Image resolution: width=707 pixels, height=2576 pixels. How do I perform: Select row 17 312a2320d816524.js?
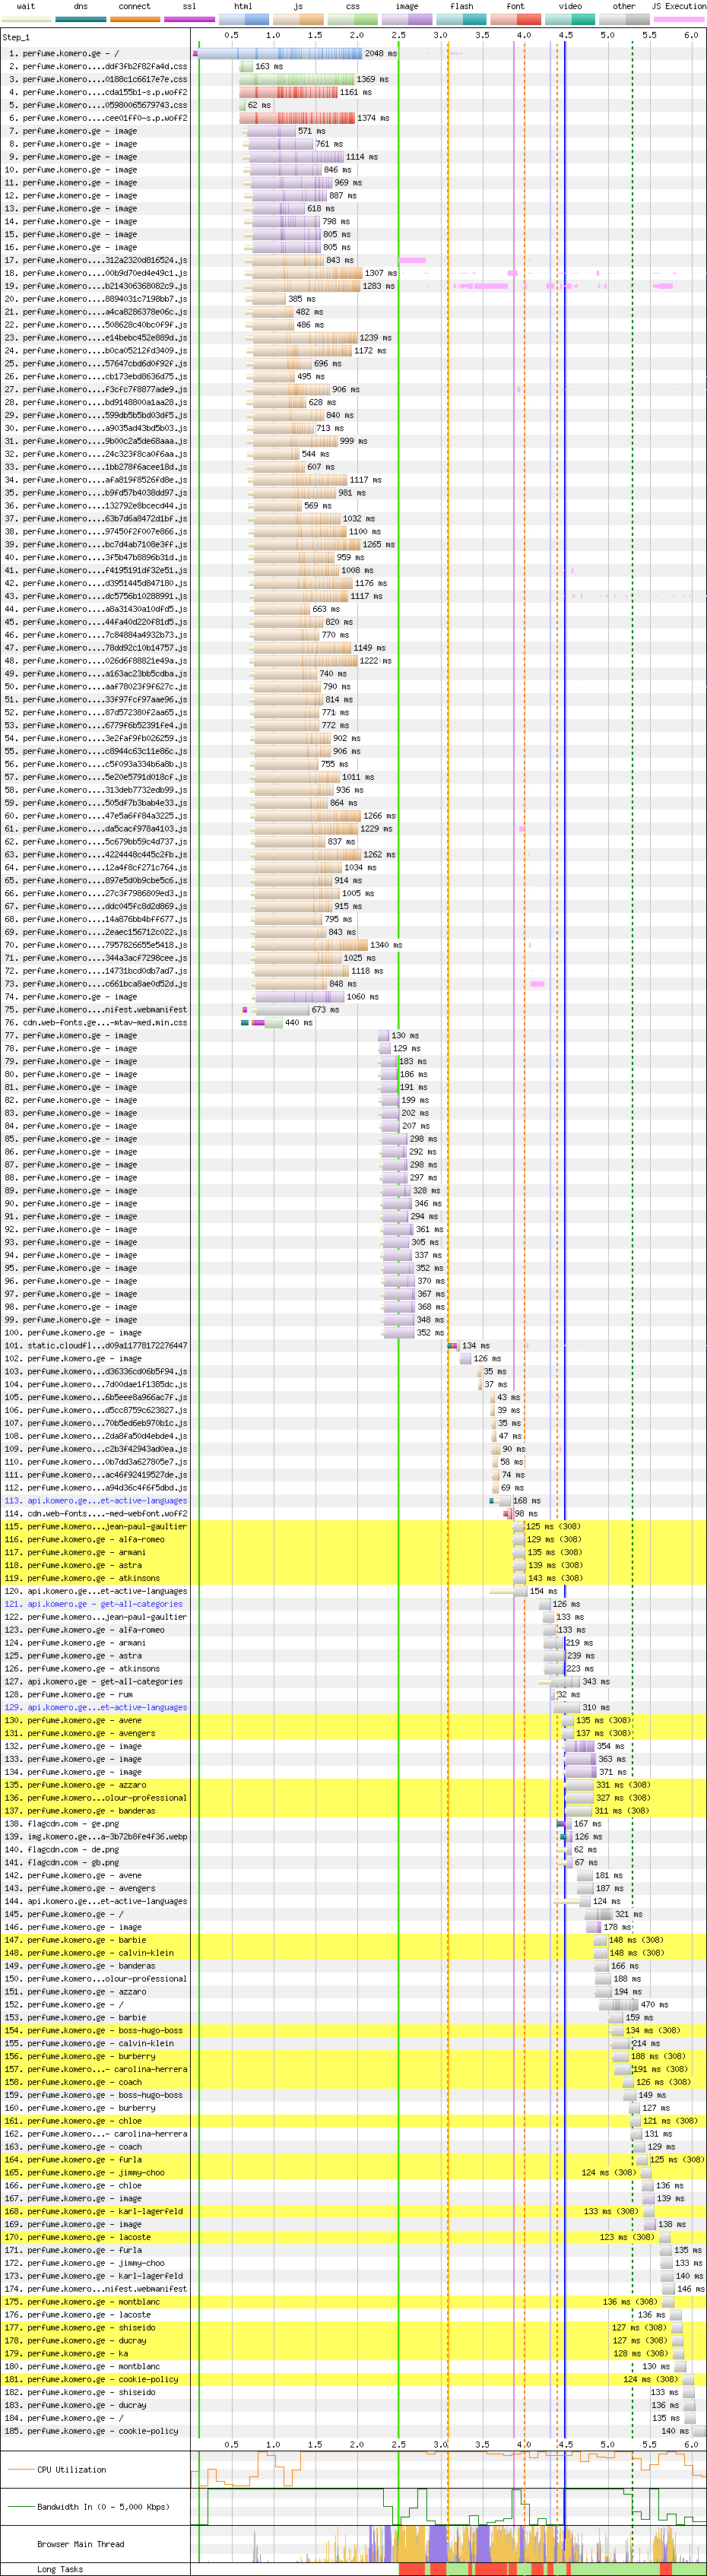95,260
